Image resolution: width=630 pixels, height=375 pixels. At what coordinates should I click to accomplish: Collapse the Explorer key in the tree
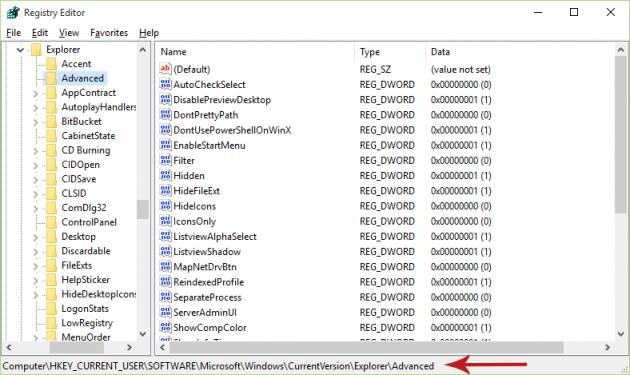[x=20, y=50]
